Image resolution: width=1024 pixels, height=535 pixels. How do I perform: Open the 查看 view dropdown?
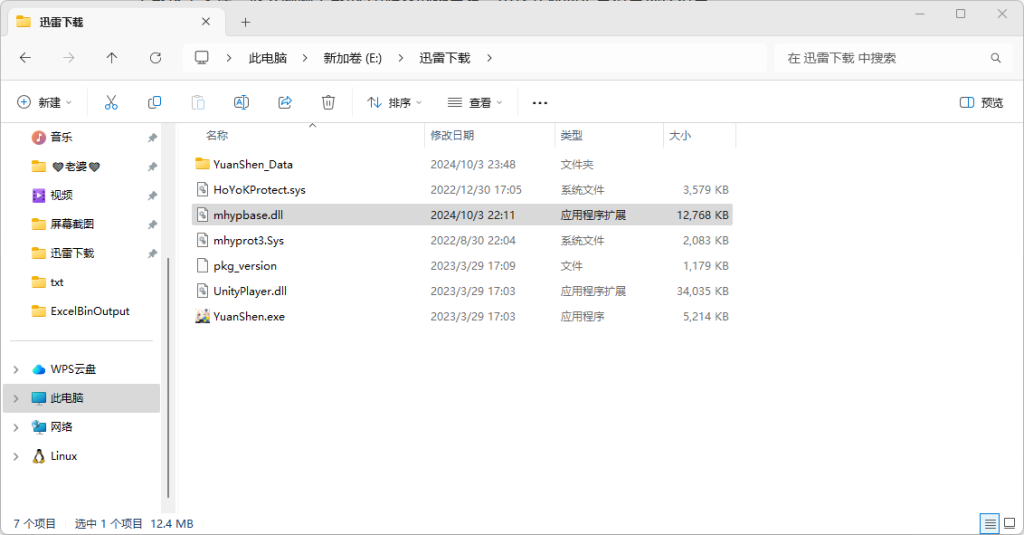pyautogui.click(x=475, y=103)
